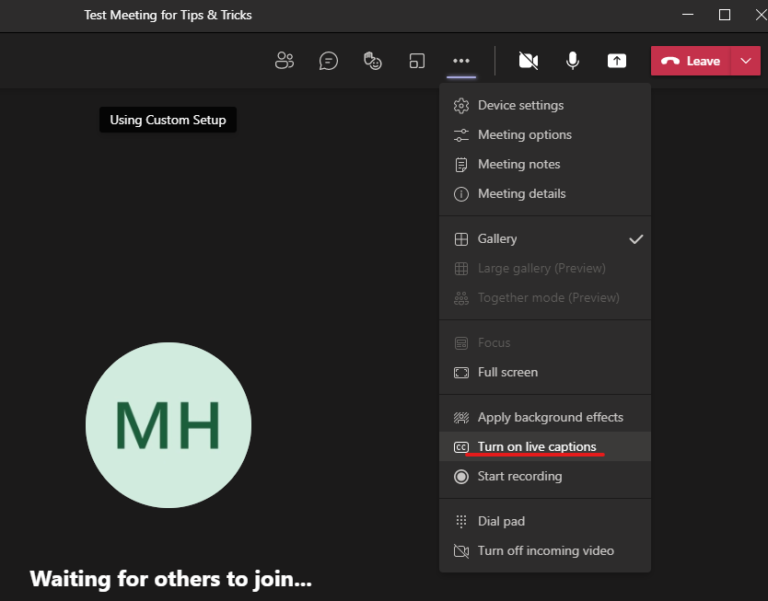Click the Dial pad dots icon

pos(461,521)
